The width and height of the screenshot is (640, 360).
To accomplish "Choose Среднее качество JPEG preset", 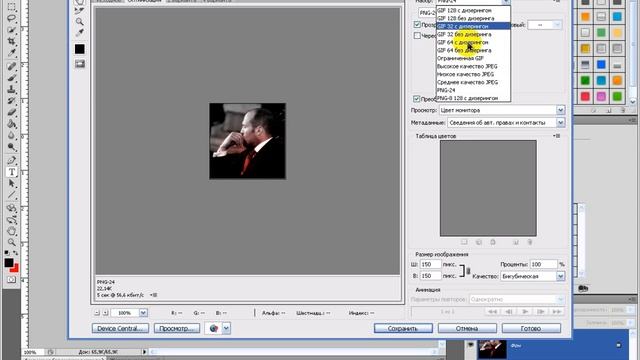I will tap(473, 82).
